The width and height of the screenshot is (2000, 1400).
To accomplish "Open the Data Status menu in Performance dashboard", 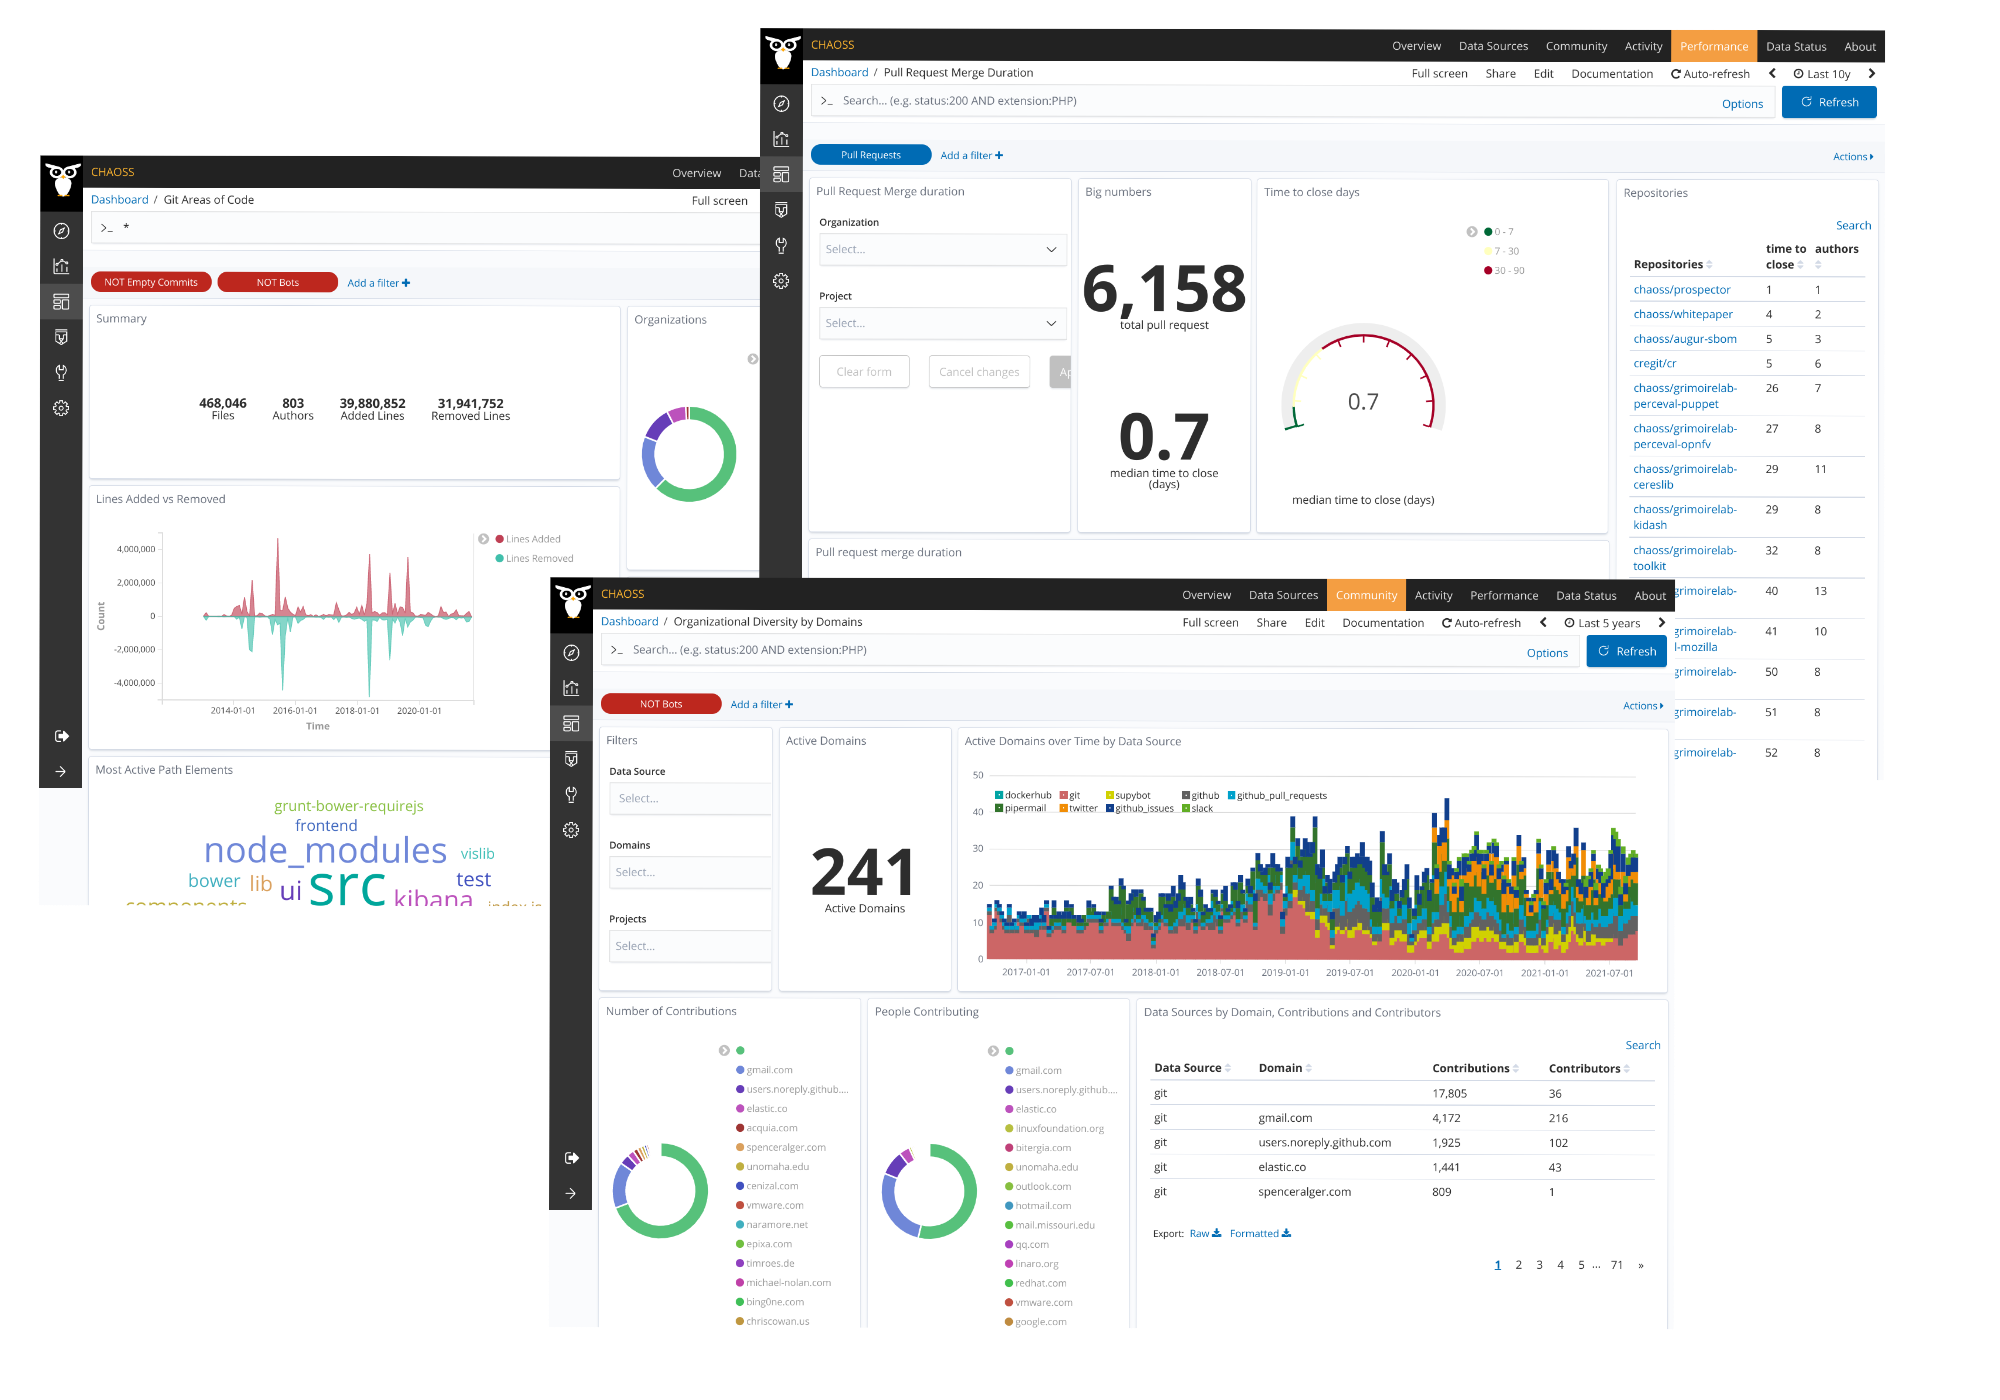I will (1795, 46).
